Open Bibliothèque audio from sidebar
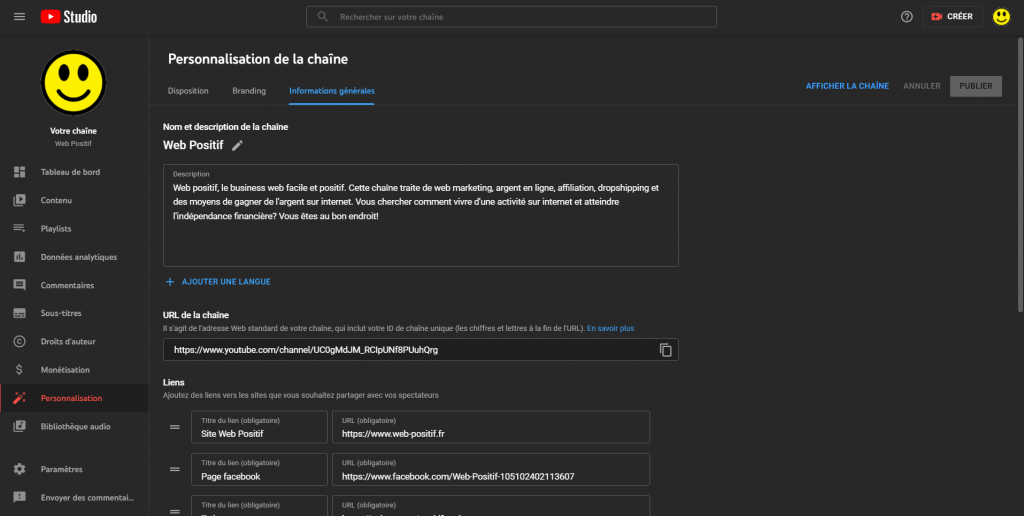Viewport: 1024px width, 516px height. click(x=75, y=427)
